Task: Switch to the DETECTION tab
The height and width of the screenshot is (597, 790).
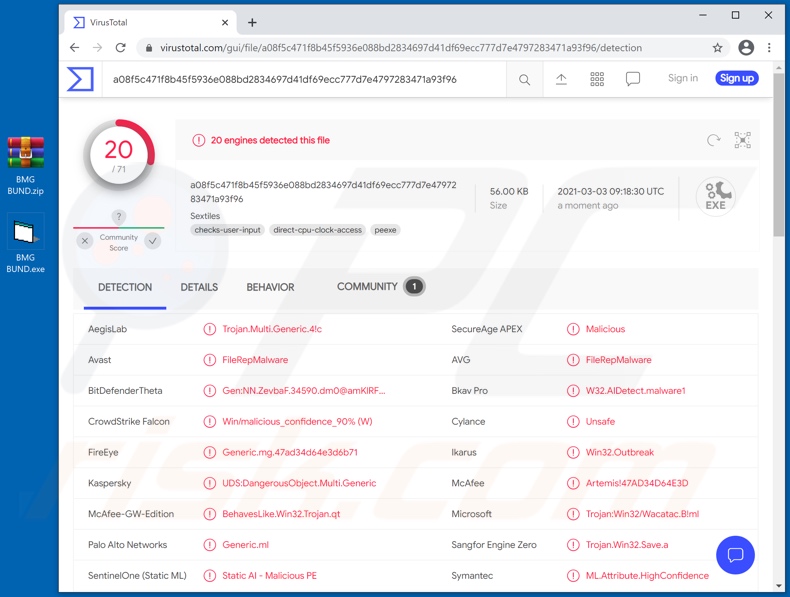Action: tap(125, 287)
